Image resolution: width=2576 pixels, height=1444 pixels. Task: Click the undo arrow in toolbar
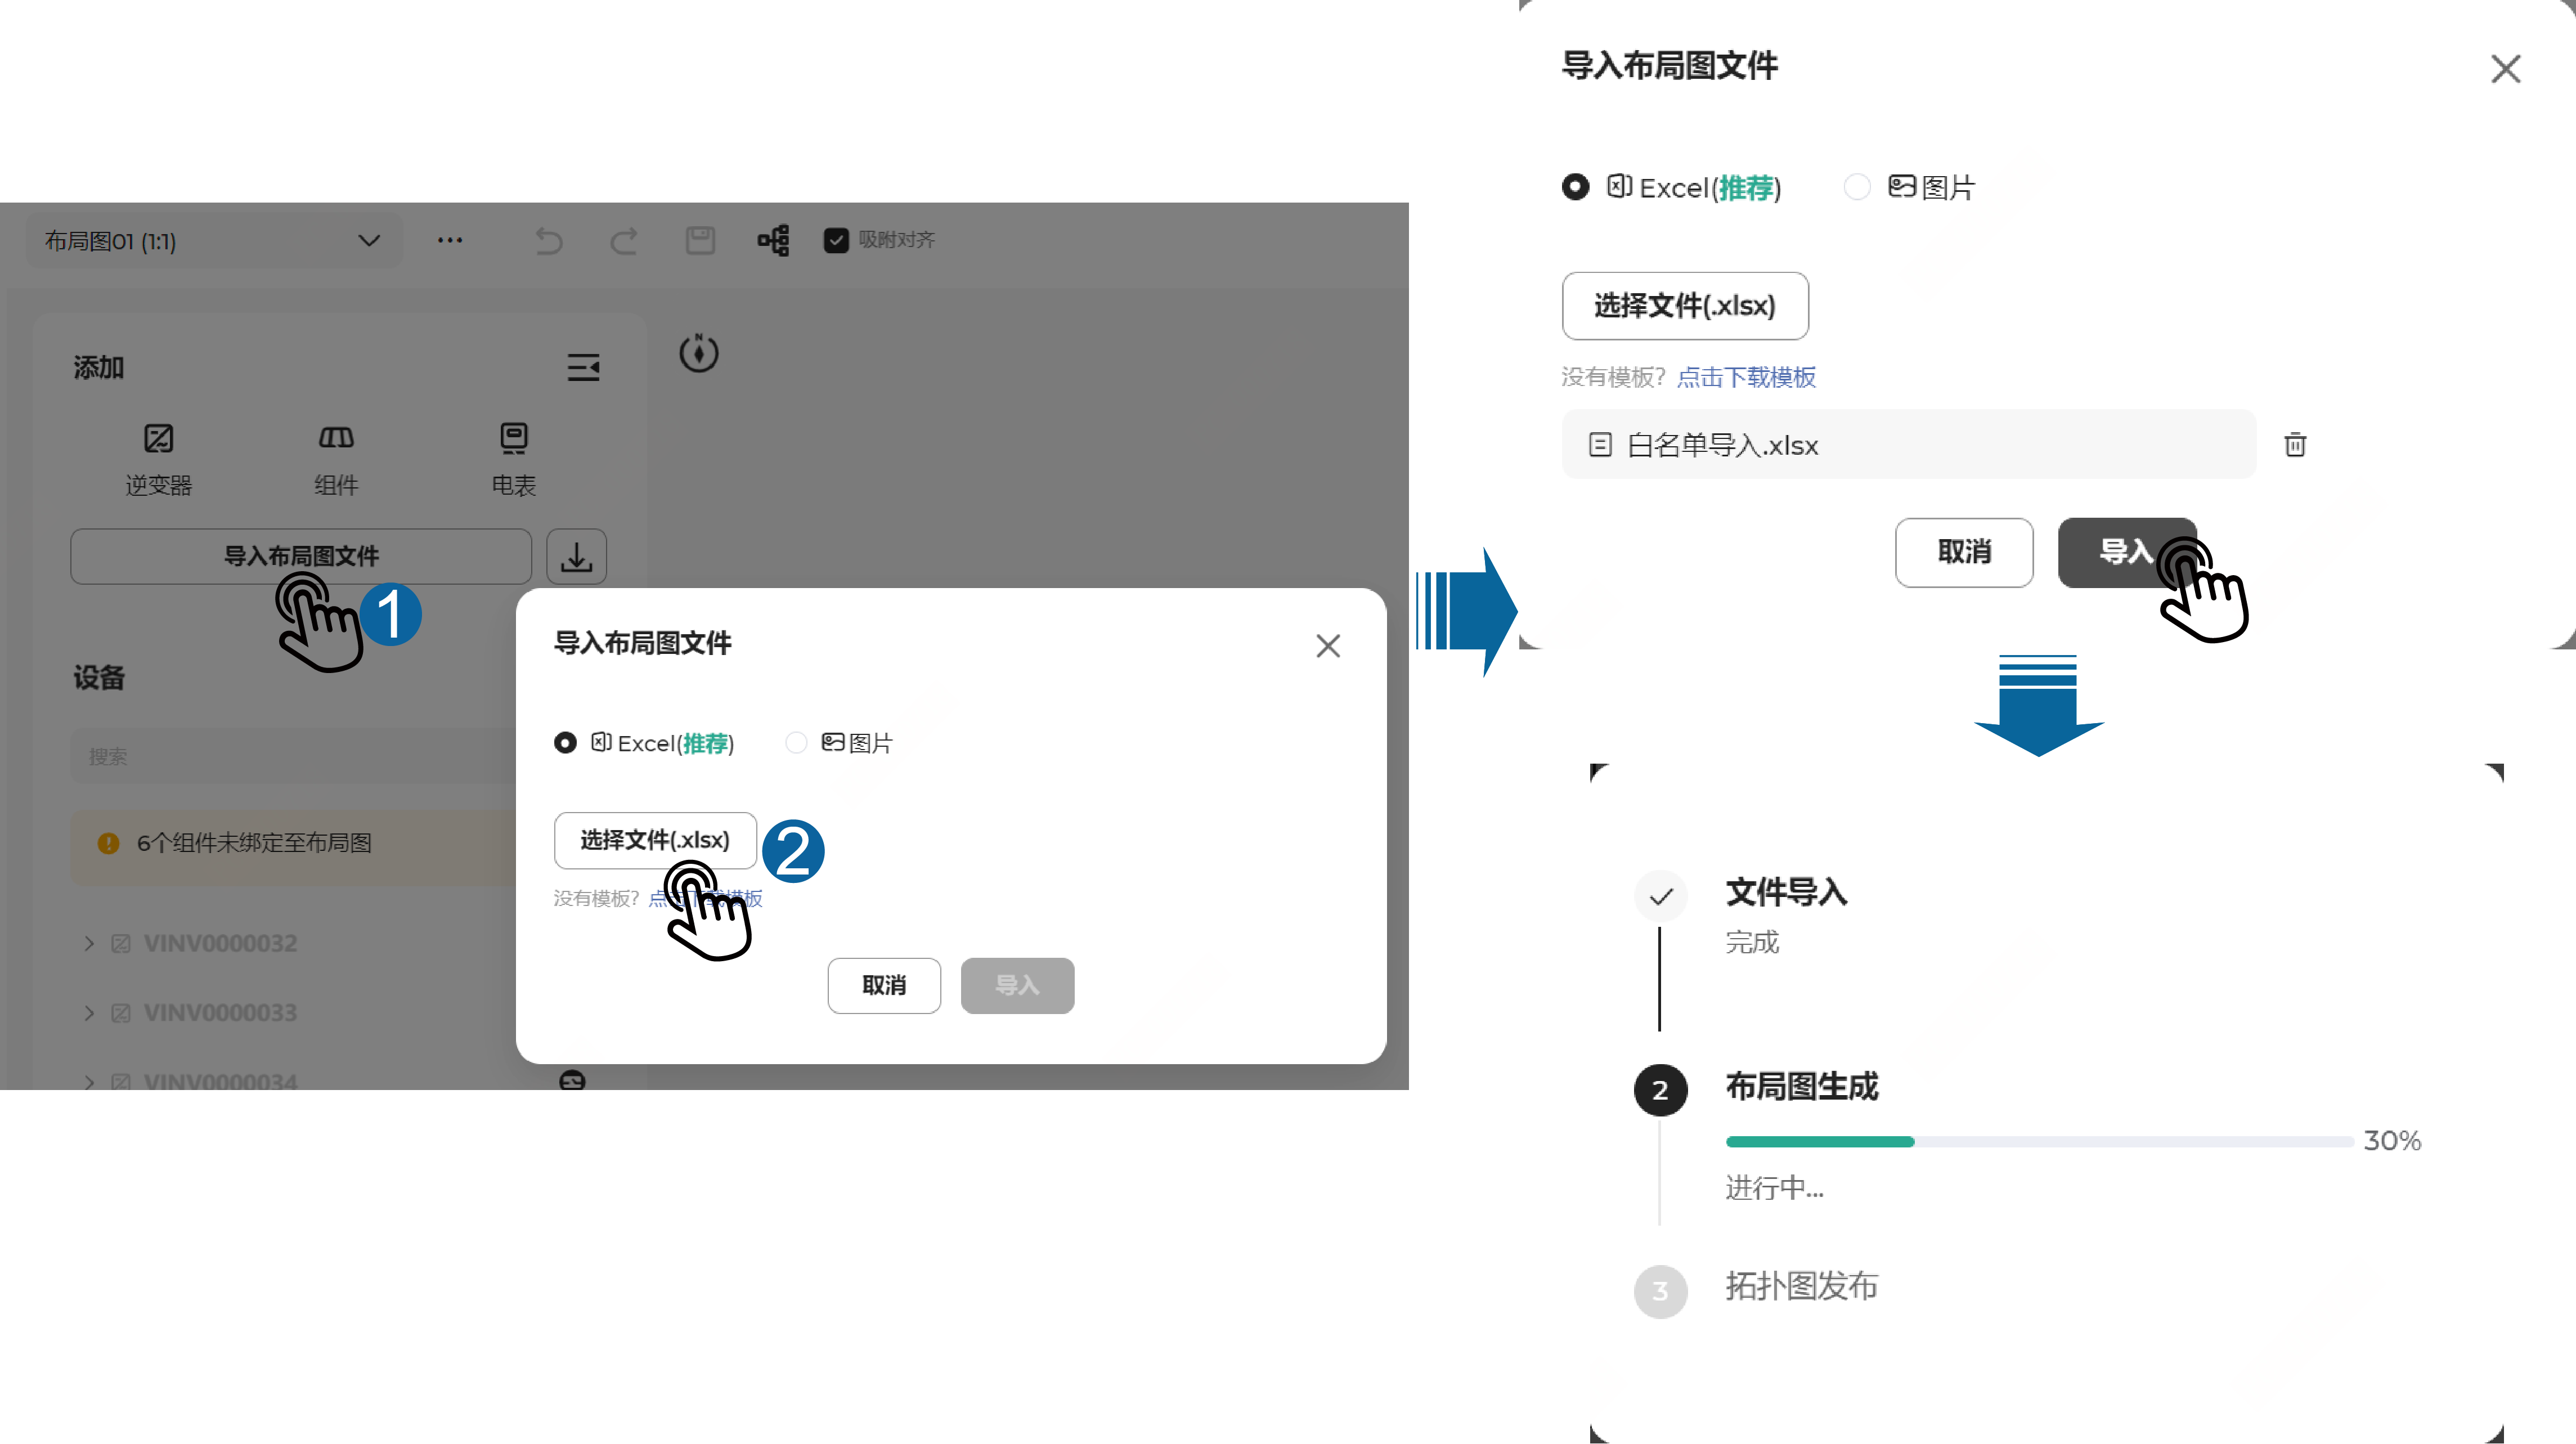[548, 241]
